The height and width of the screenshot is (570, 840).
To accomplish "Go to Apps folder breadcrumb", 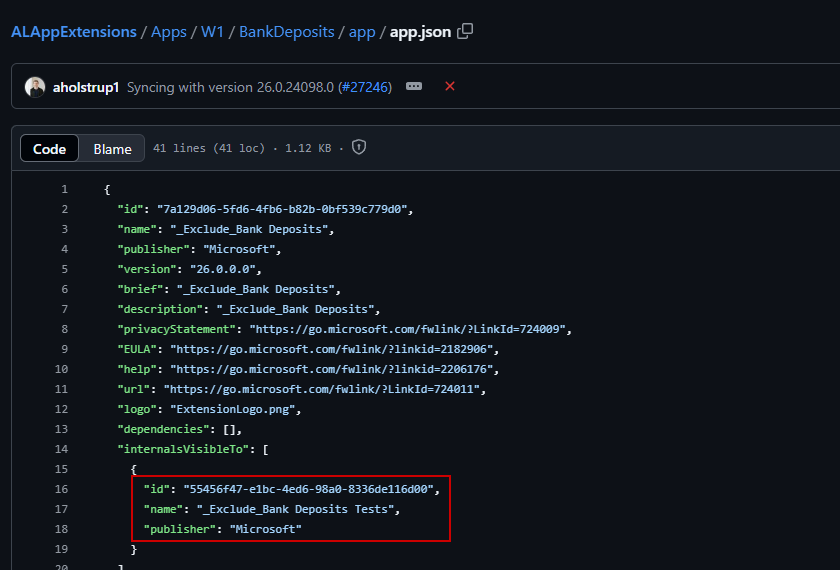I will [x=169, y=32].
